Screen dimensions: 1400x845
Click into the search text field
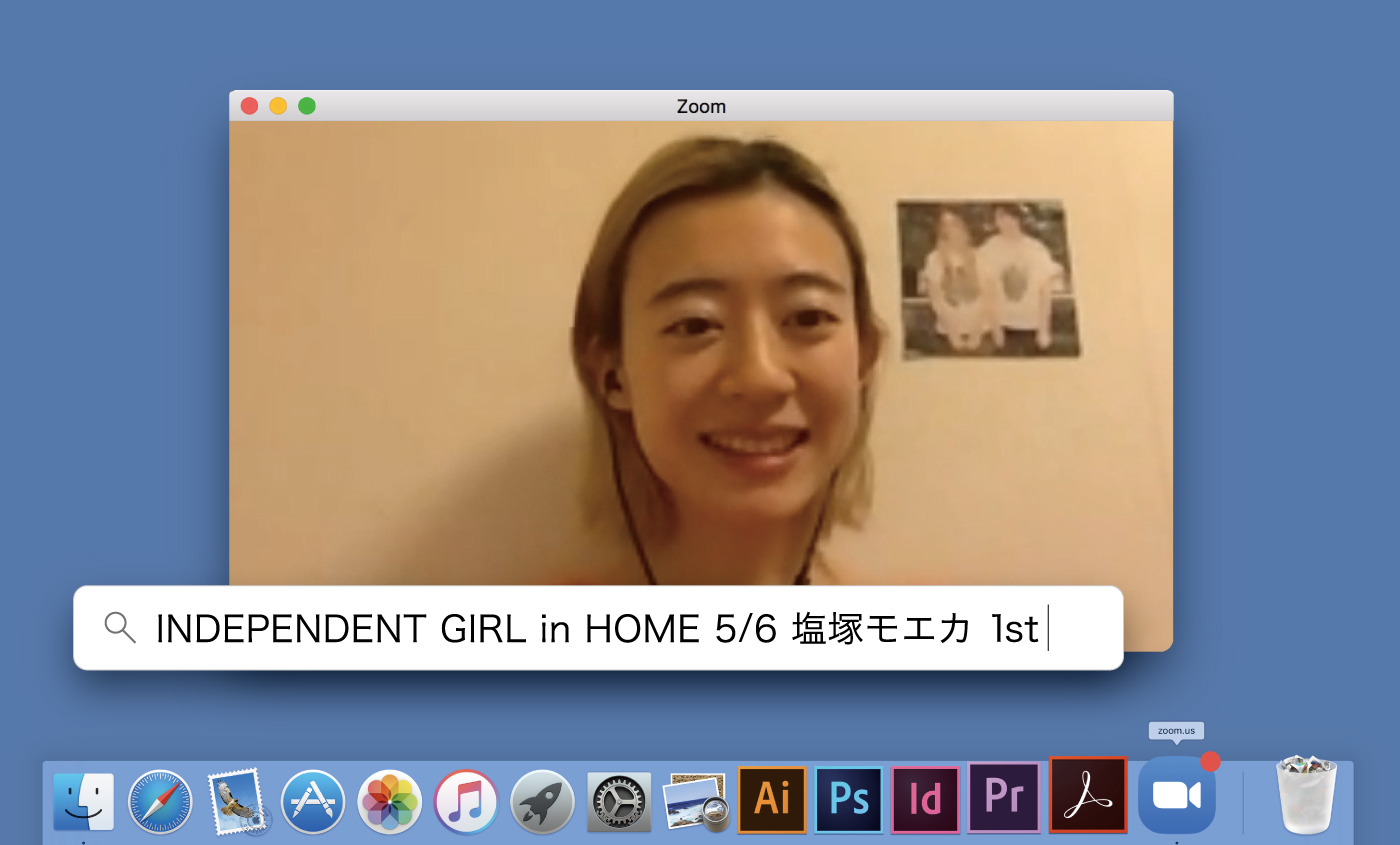coord(598,628)
